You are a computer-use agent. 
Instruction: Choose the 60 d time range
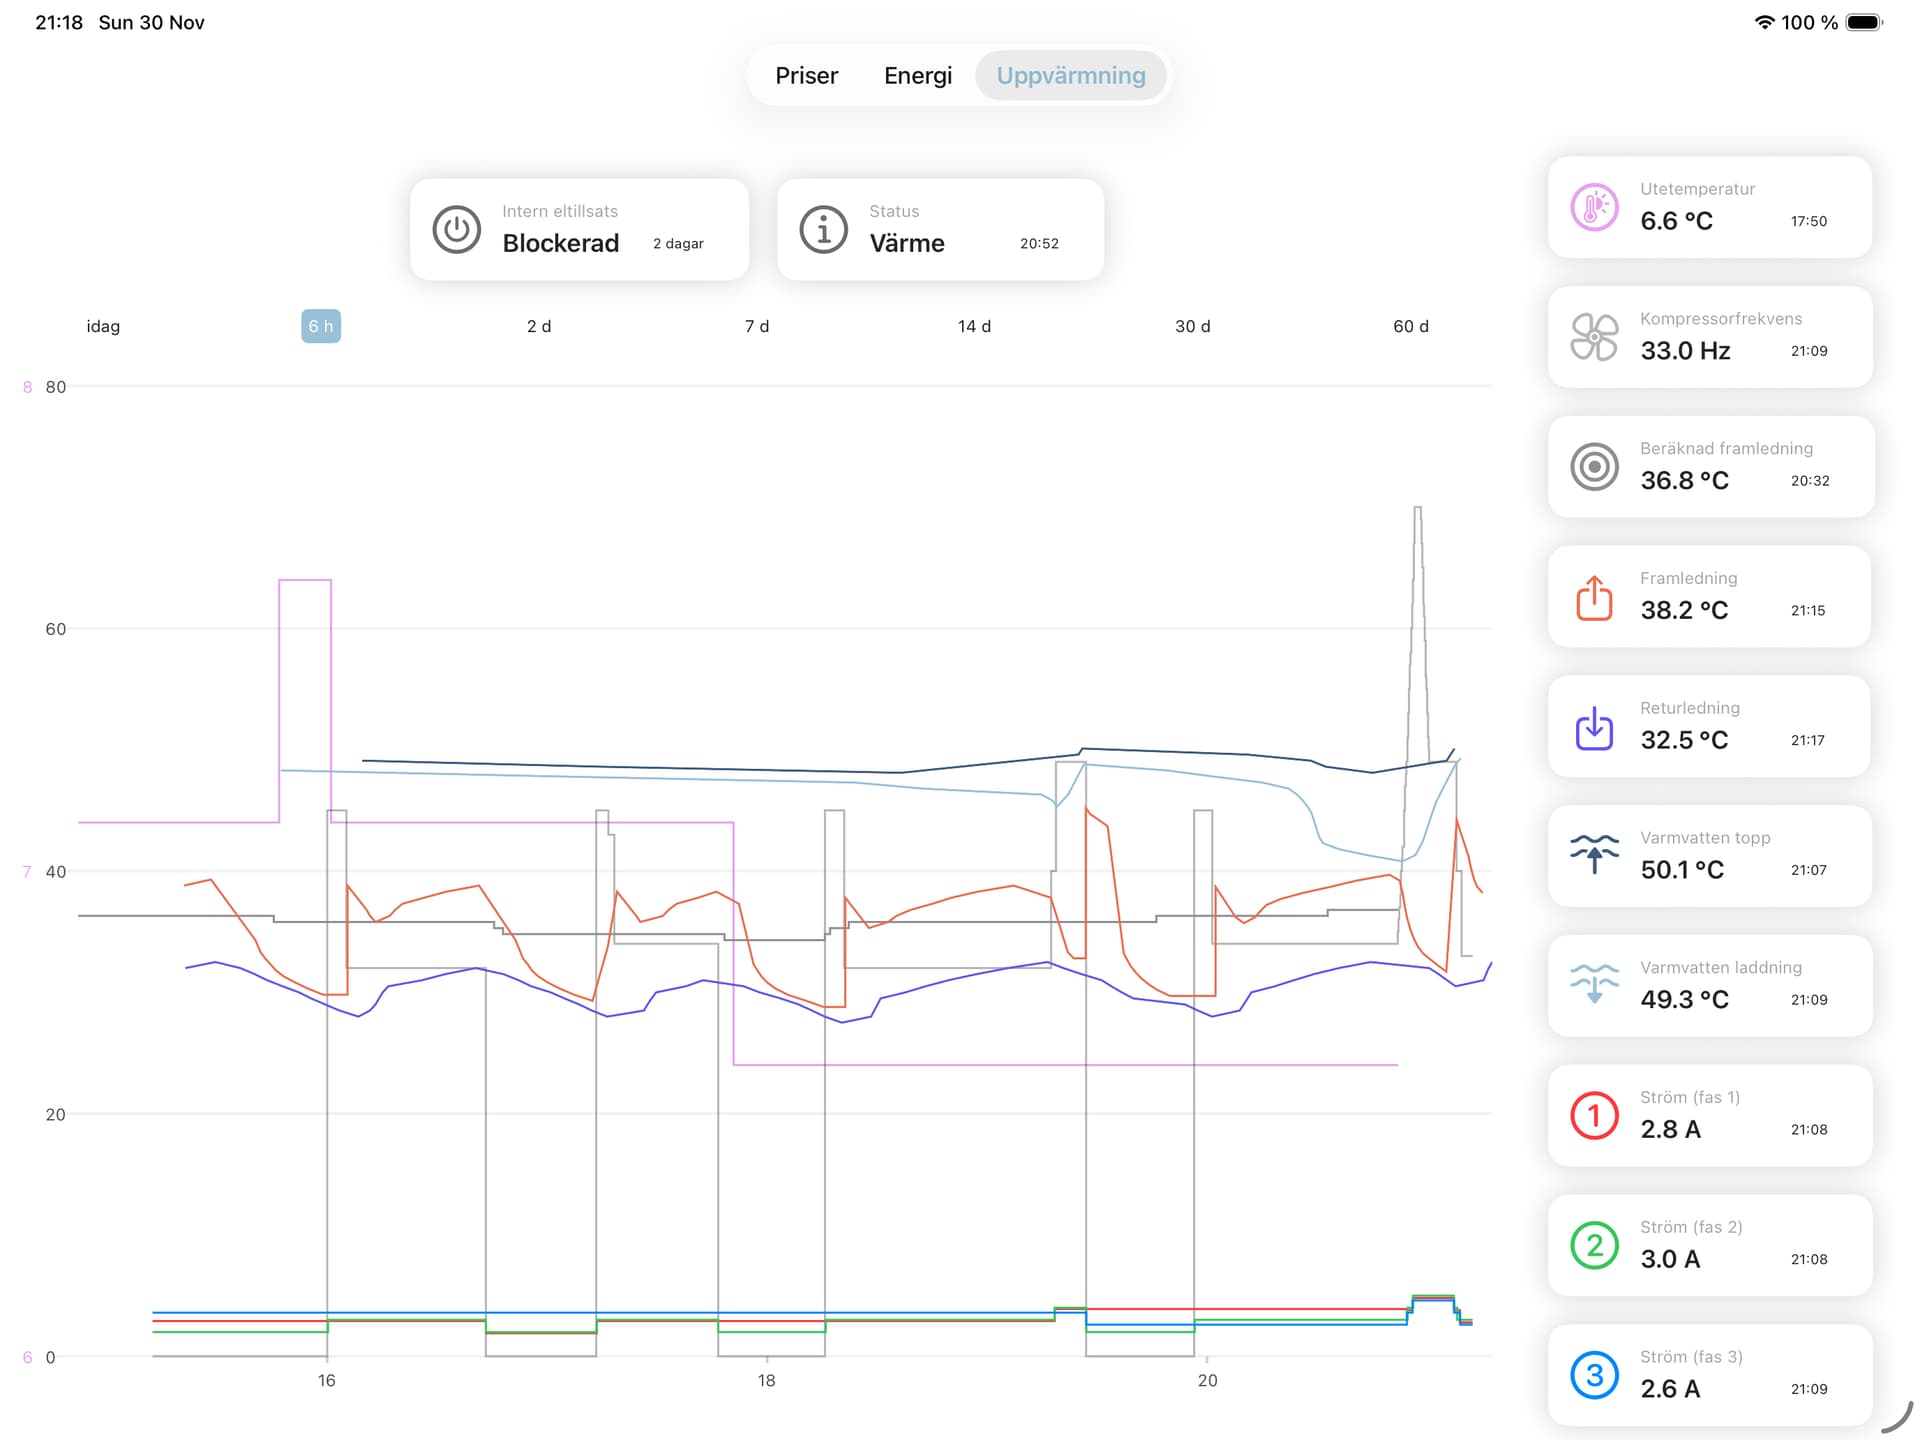tap(1410, 327)
